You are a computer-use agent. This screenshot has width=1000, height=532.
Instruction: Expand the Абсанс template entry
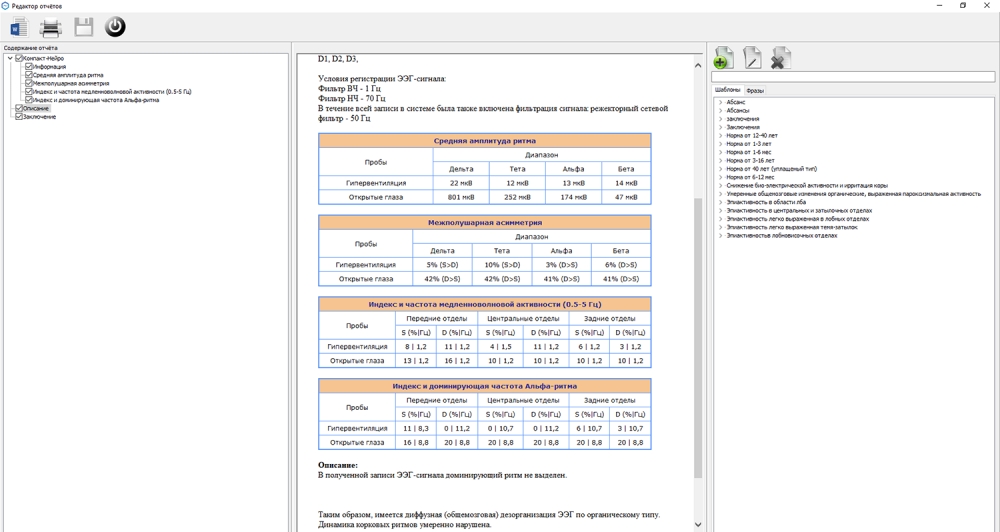[x=721, y=102]
